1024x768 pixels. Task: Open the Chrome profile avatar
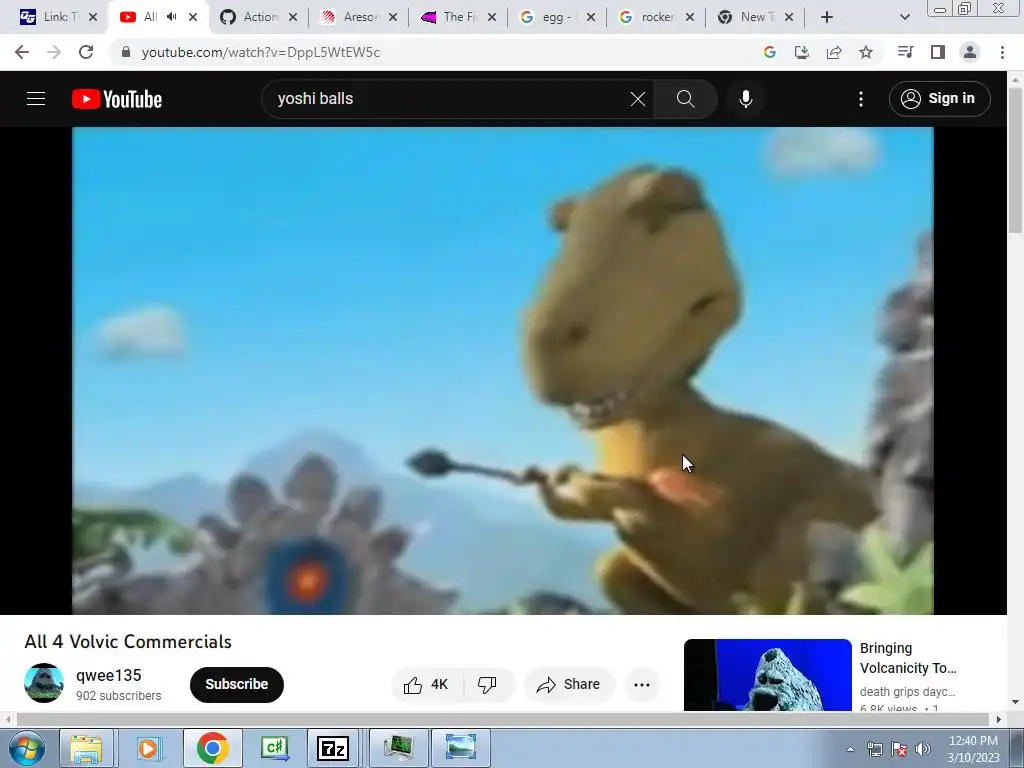(x=970, y=52)
